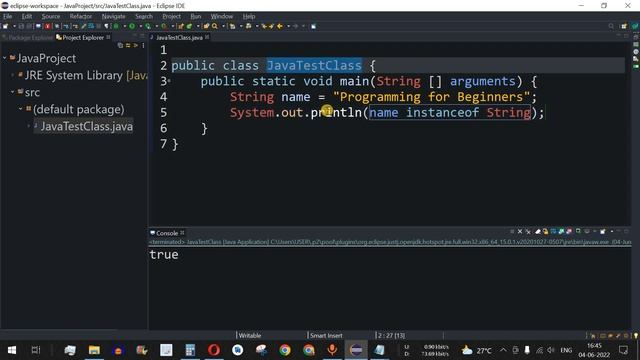Screen dimensions: 640x360
Task: Open the File menu
Action: point(7,16)
